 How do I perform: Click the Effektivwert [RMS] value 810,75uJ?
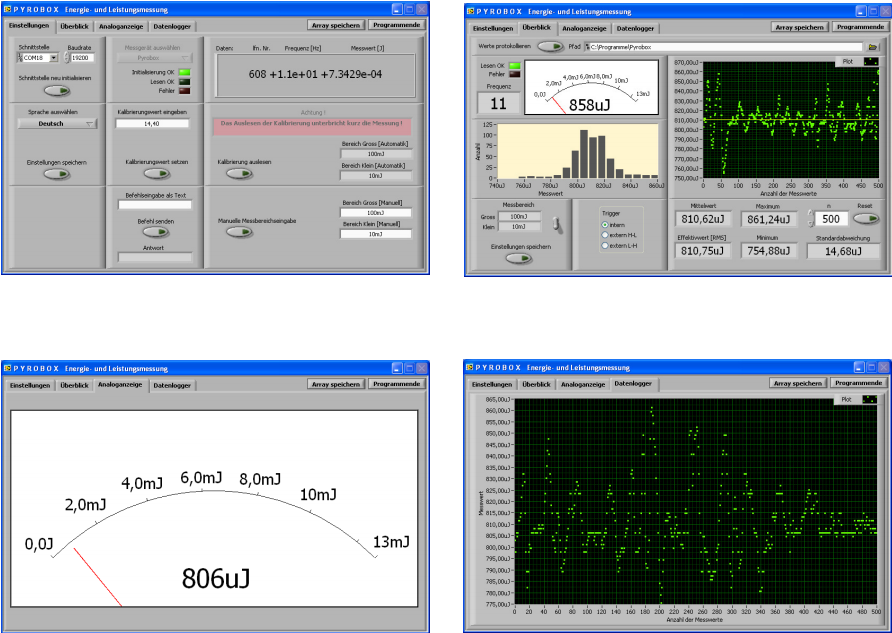(x=703, y=251)
